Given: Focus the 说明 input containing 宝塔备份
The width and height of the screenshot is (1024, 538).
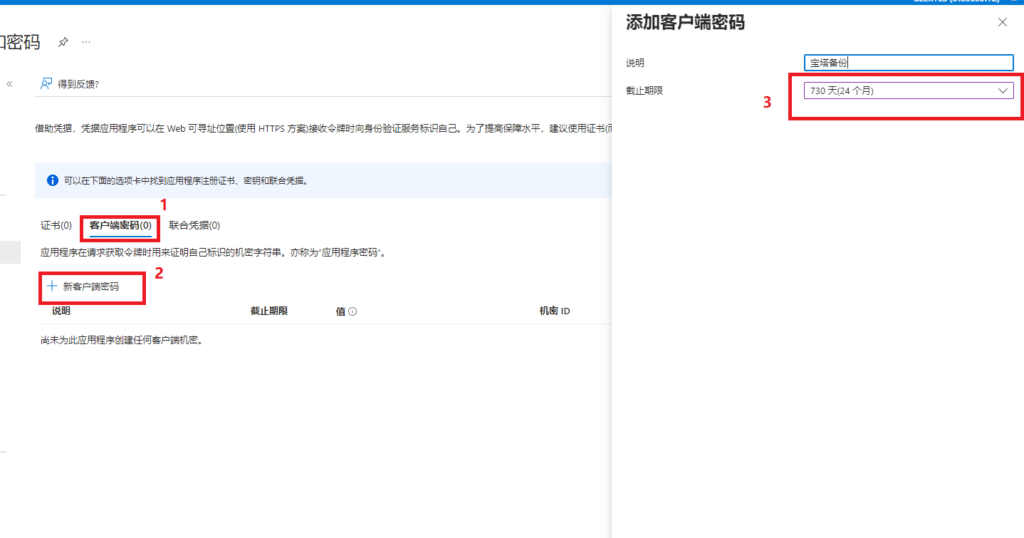Looking at the screenshot, I should pyautogui.click(x=908, y=62).
